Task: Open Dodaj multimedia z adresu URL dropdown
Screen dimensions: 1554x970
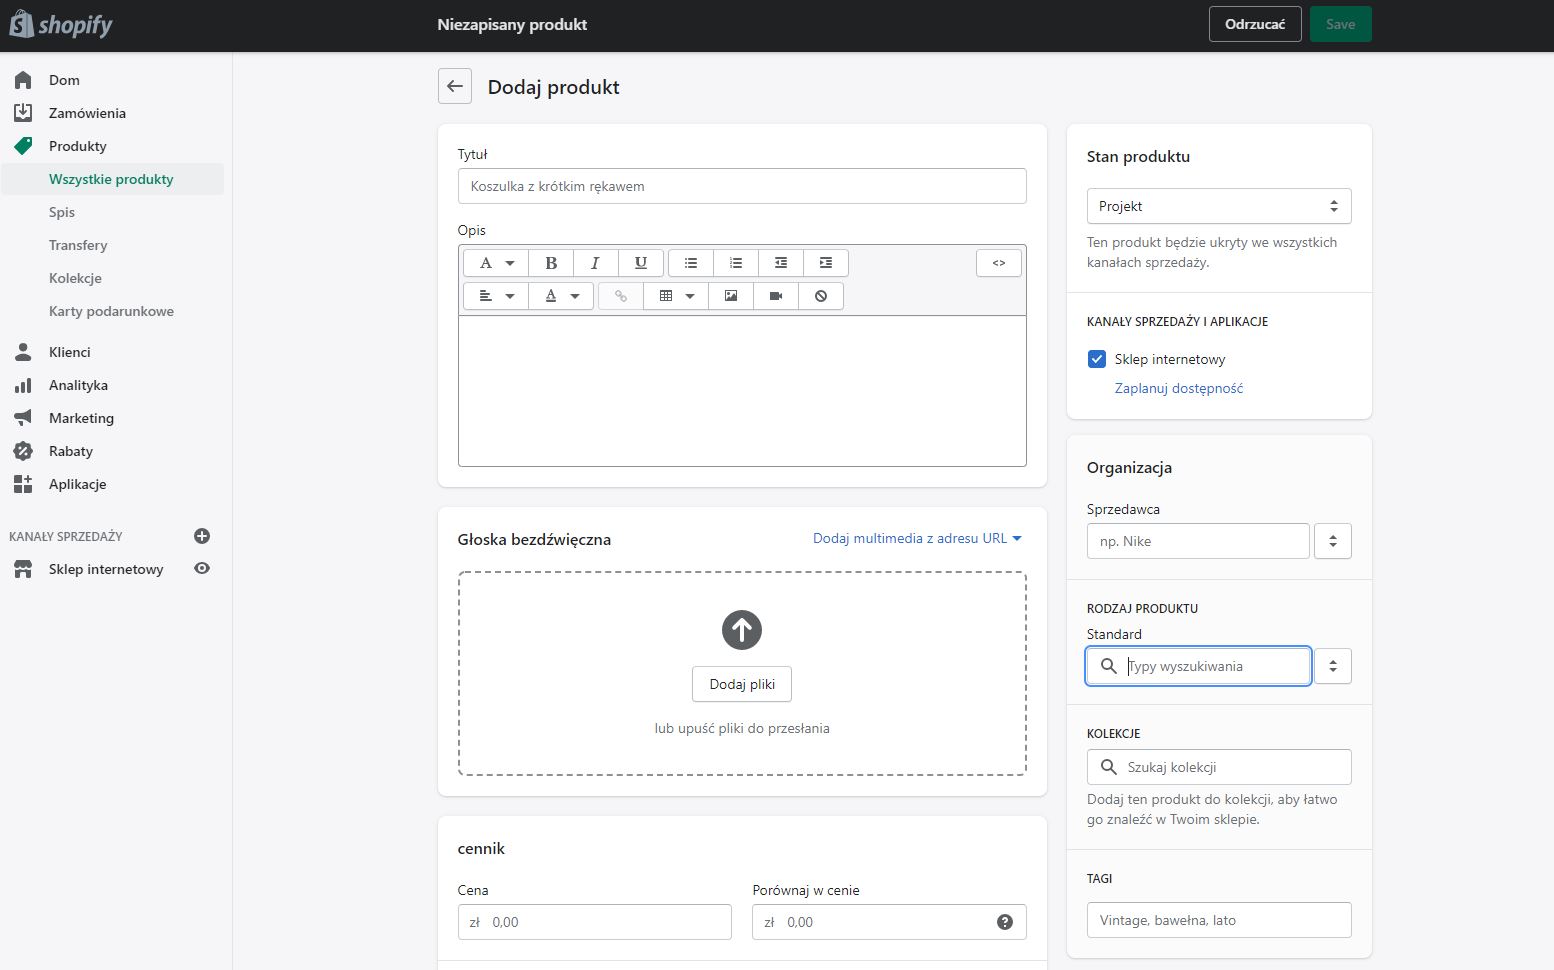Action: [x=917, y=538]
